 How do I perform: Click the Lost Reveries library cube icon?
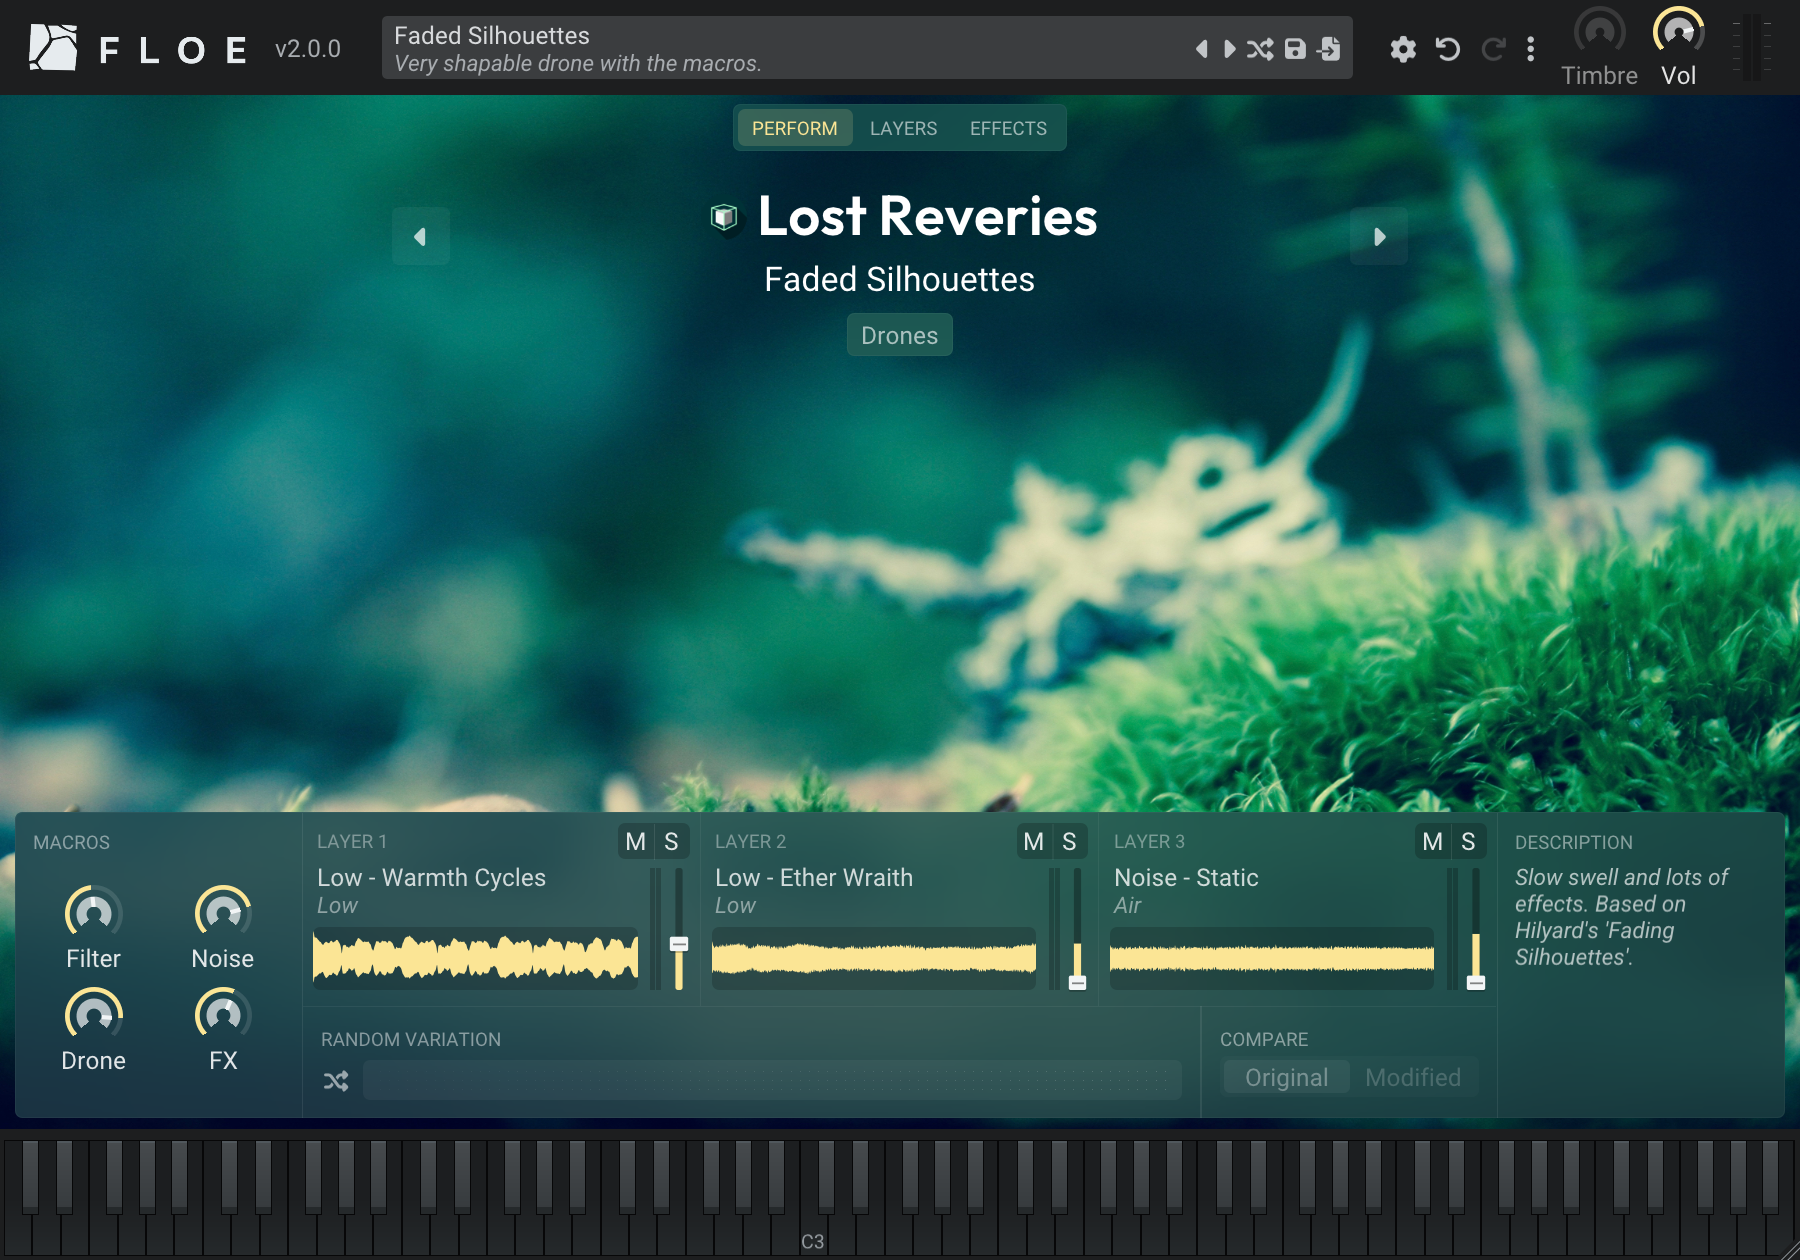724,216
